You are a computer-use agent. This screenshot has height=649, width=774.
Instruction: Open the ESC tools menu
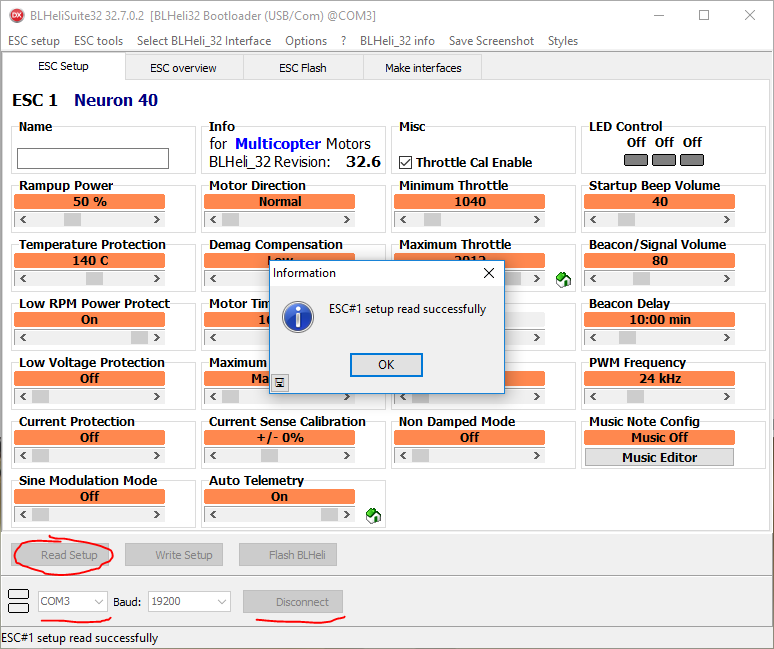(98, 41)
